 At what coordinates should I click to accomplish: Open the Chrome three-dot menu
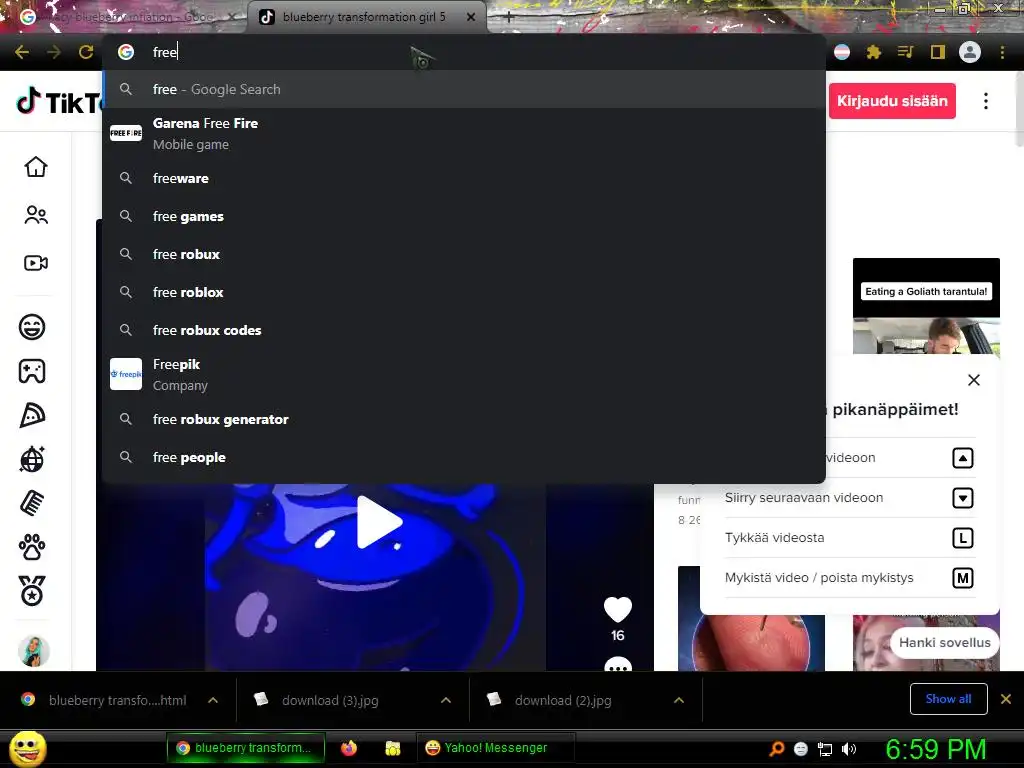click(x=1002, y=52)
